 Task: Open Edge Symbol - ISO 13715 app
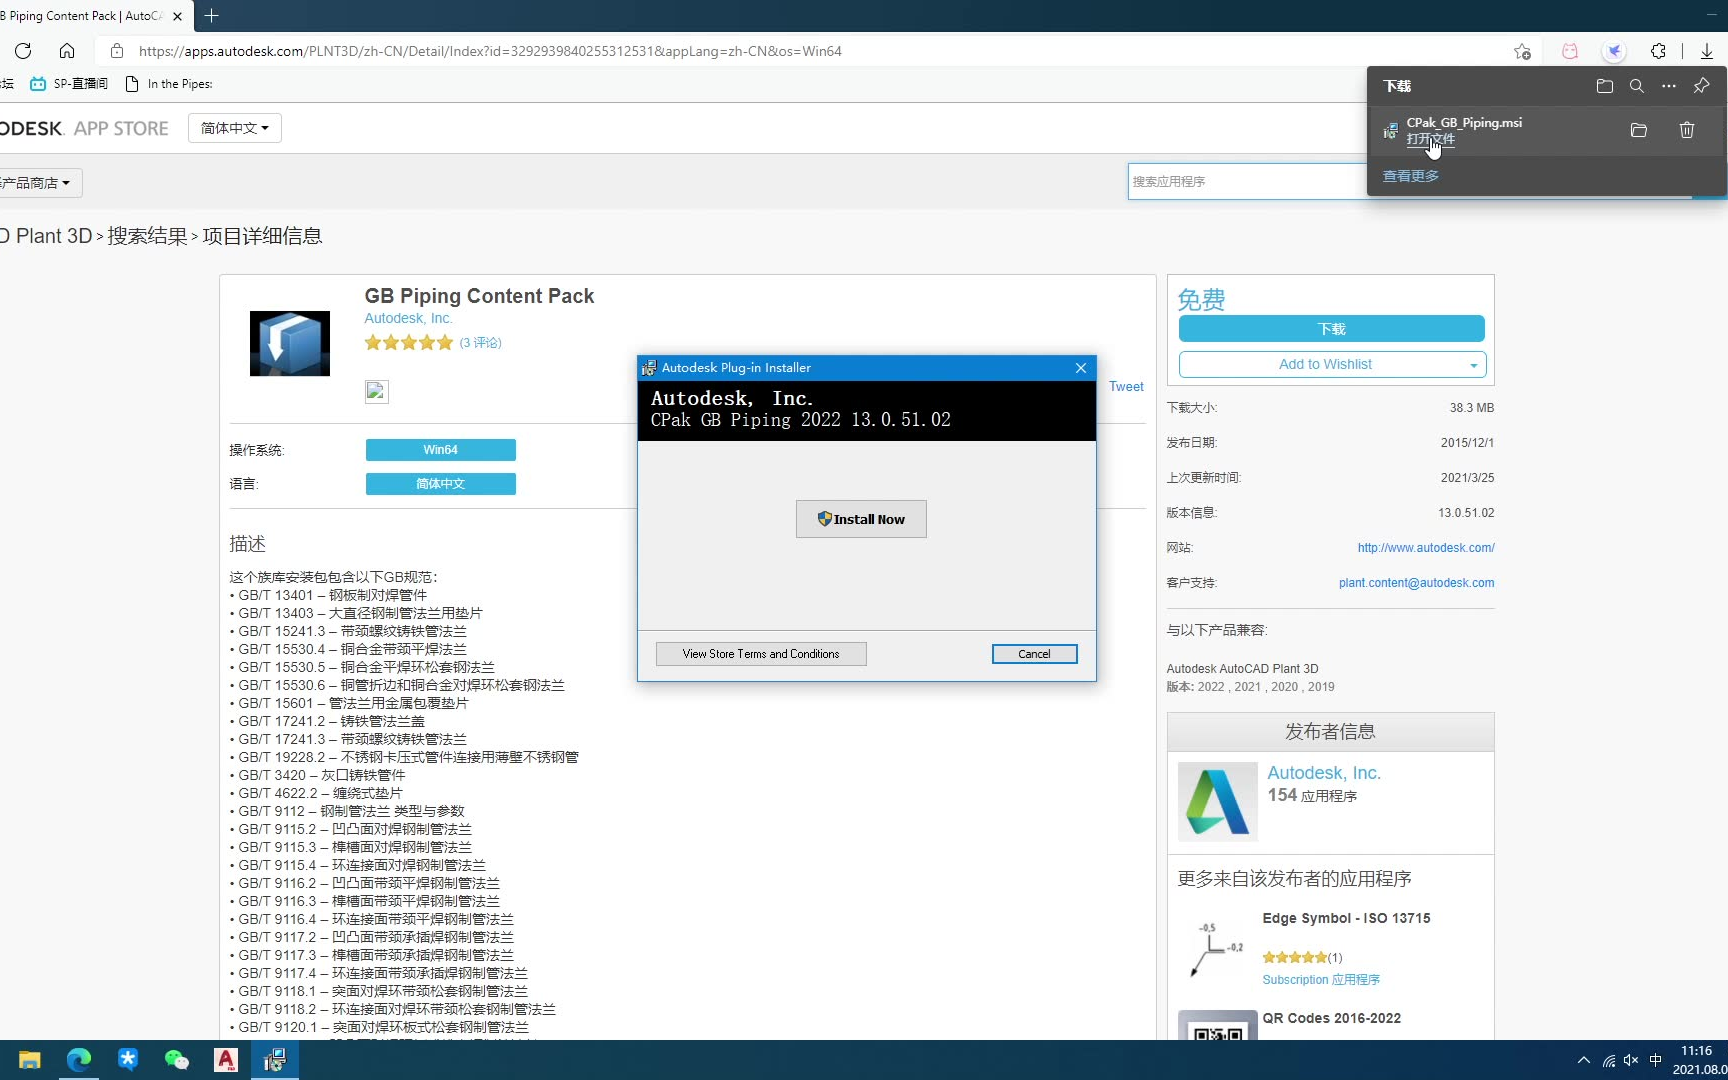tap(1346, 918)
